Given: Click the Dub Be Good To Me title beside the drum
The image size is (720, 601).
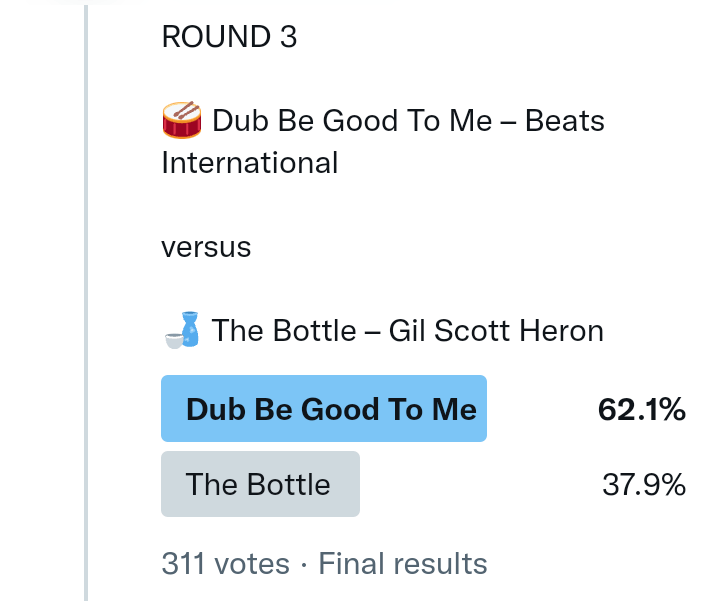Looking at the screenshot, I should [x=352, y=121].
